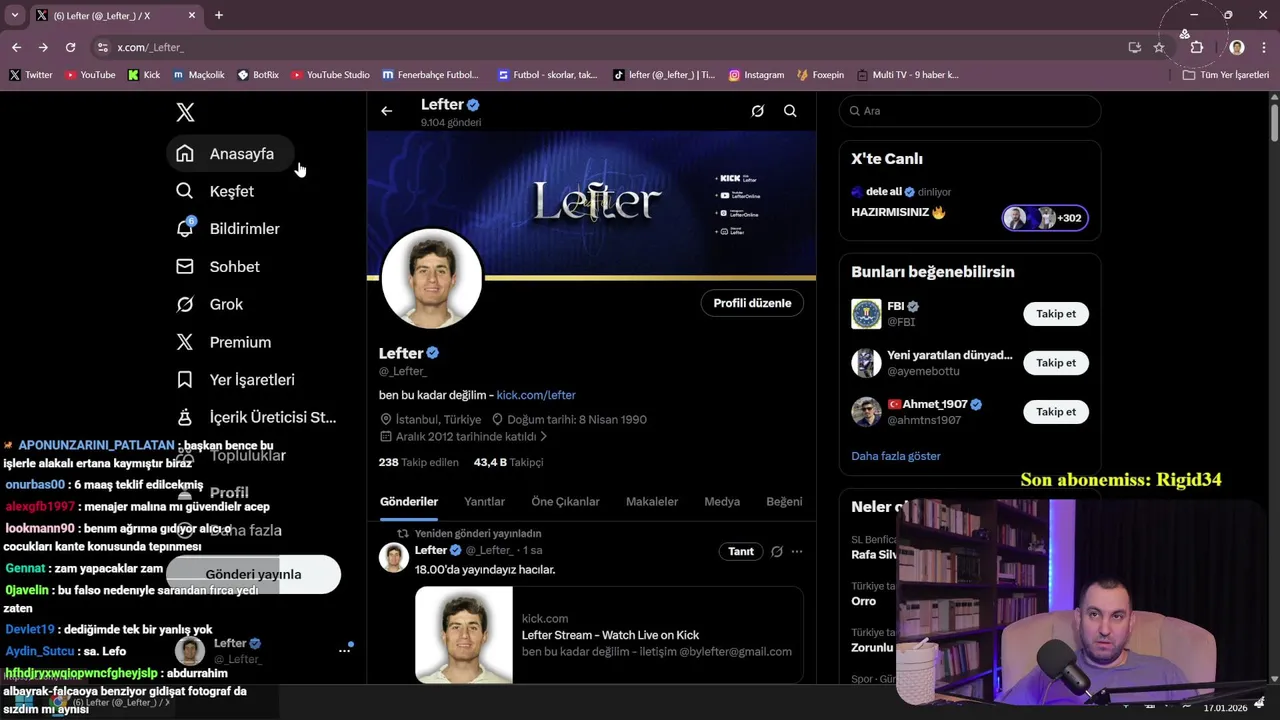Click Profili düzenle button

[752, 303]
